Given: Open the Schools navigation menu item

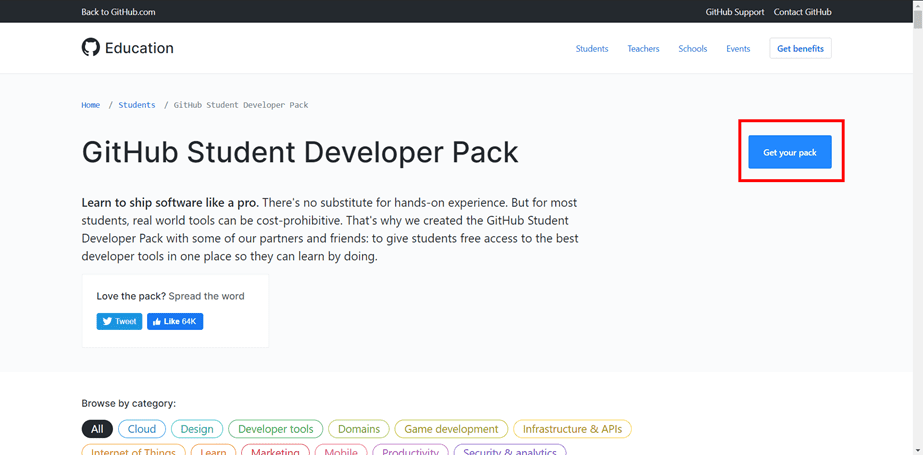Looking at the screenshot, I should pos(692,48).
